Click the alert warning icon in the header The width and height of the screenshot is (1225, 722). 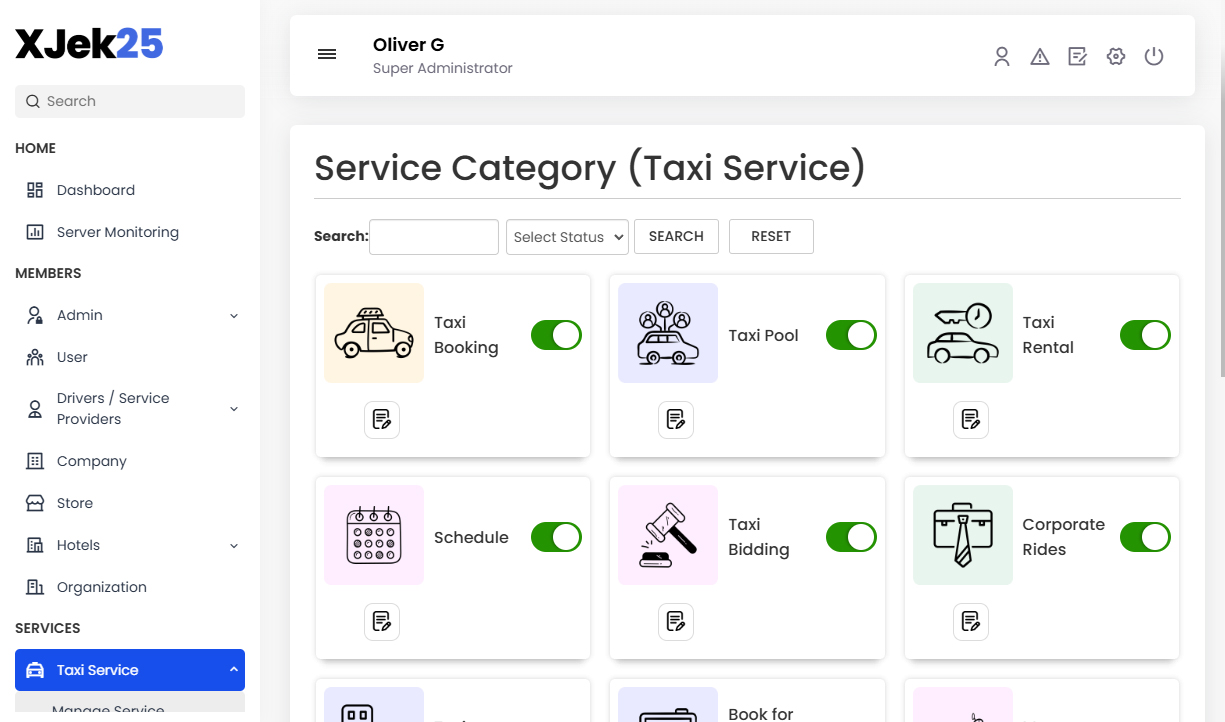point(1039,56)
